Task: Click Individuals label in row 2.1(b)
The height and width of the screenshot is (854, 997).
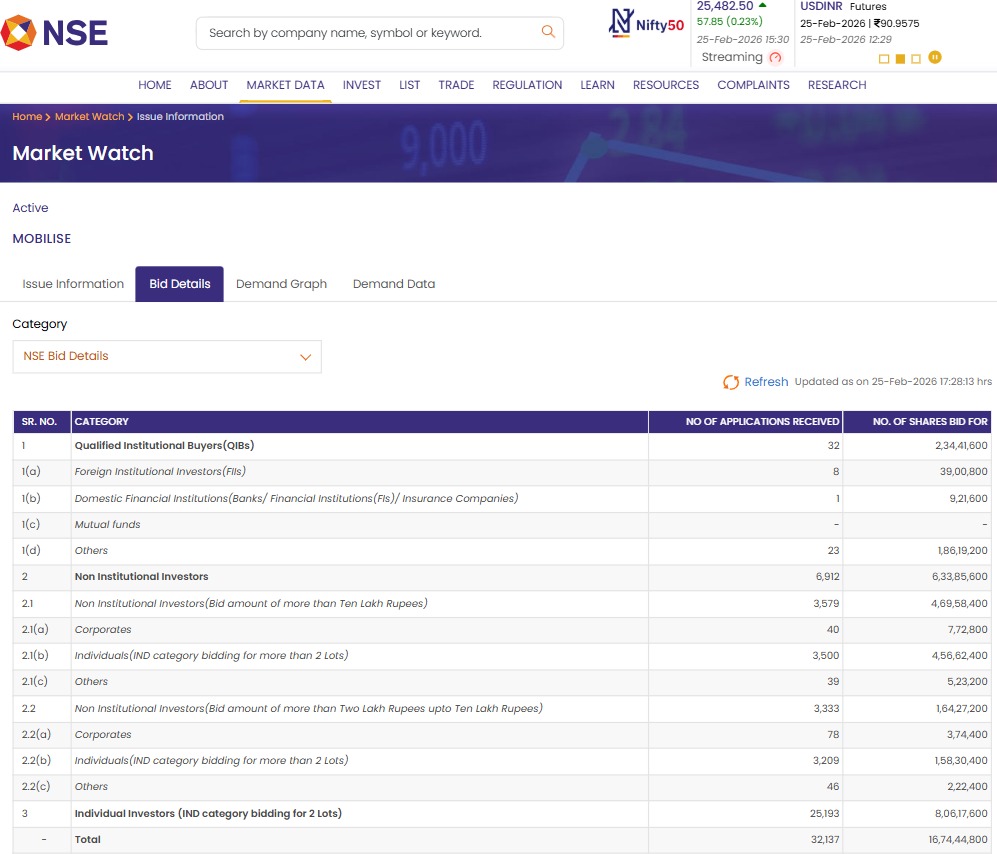Action: point(211,655)
